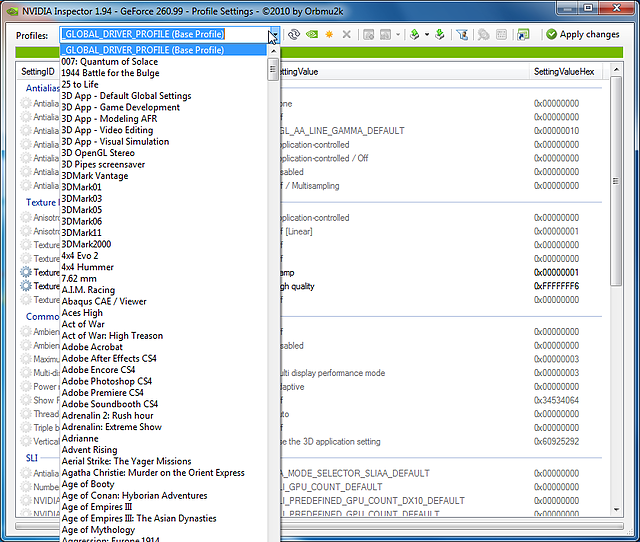Select hex value 0x34534064
This screenshot has height=542, width=640.
(556, 400)
